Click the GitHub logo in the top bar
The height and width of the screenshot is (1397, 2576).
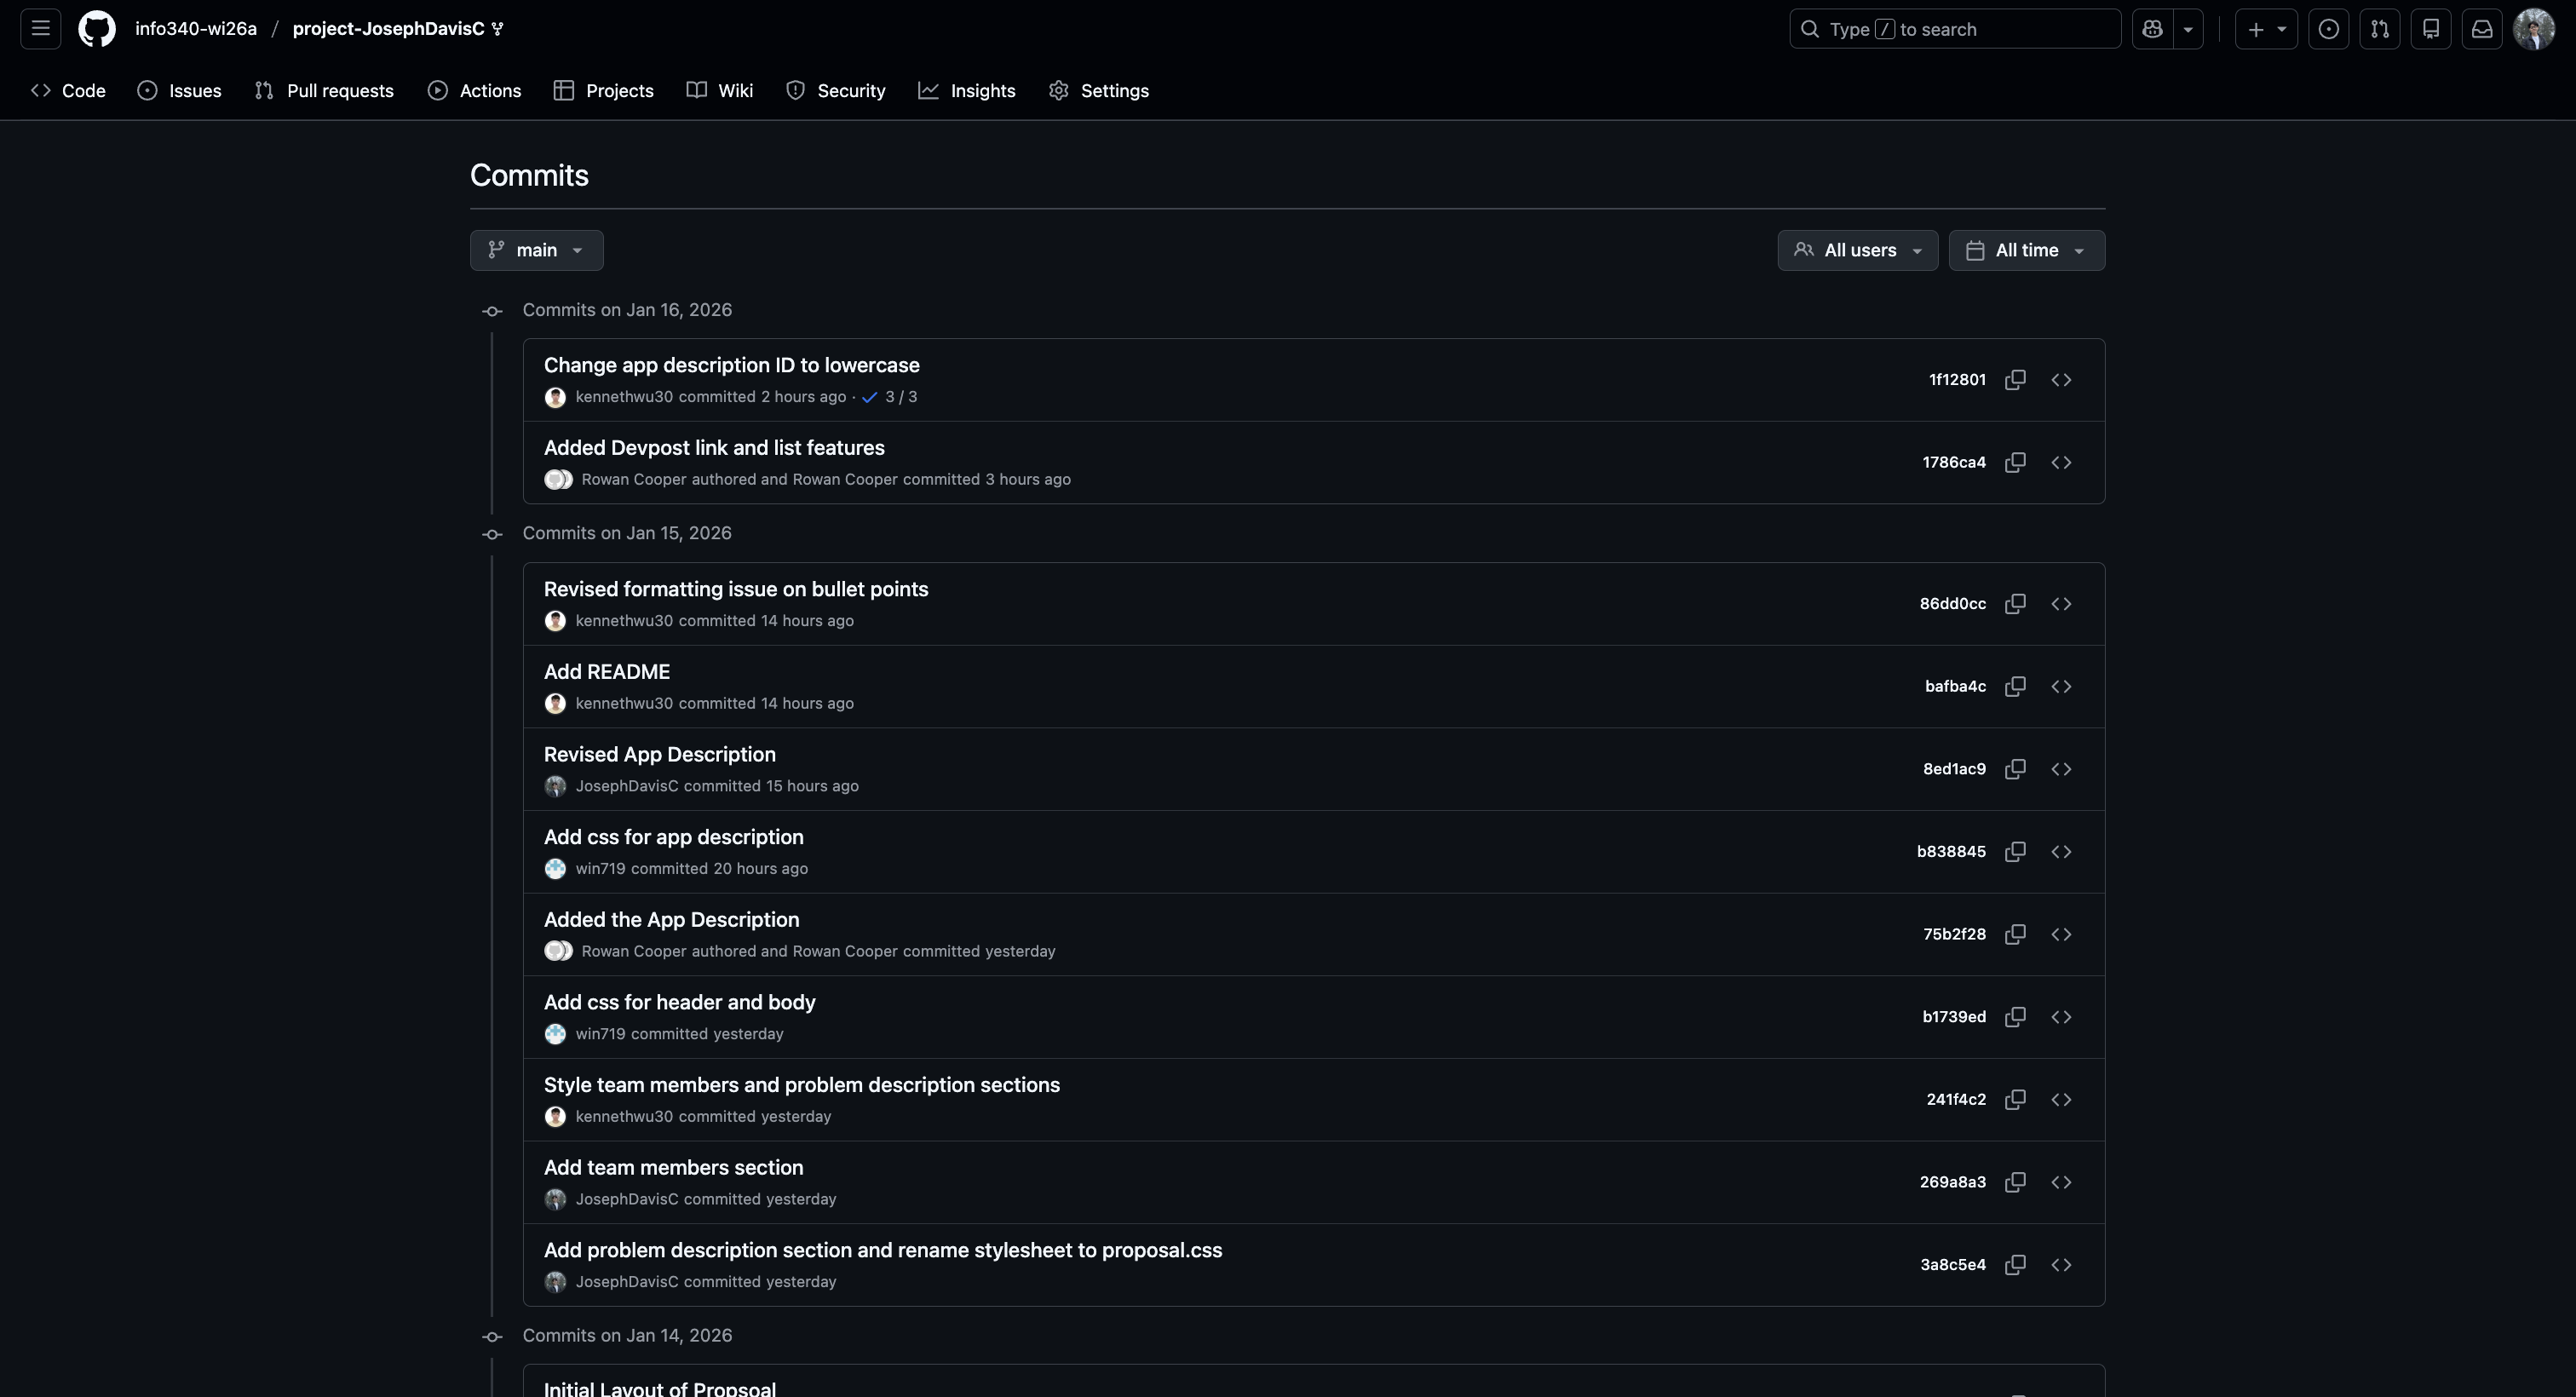coord(97,28)
